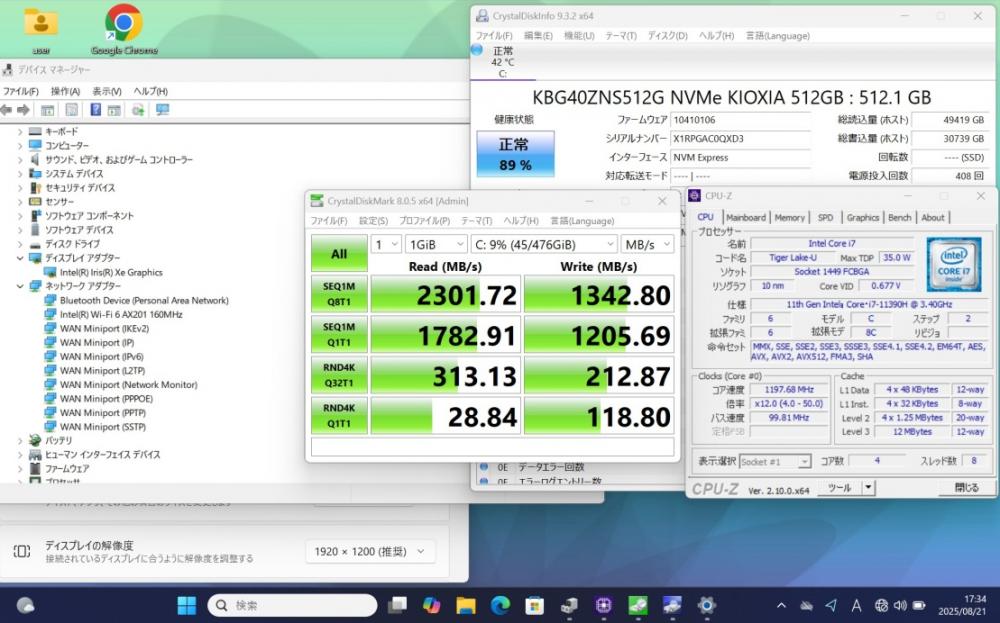Collapse the ディスプレイ アダプター node
The width and height of the screenshot is (1000, 623).
tap(20, 258)
